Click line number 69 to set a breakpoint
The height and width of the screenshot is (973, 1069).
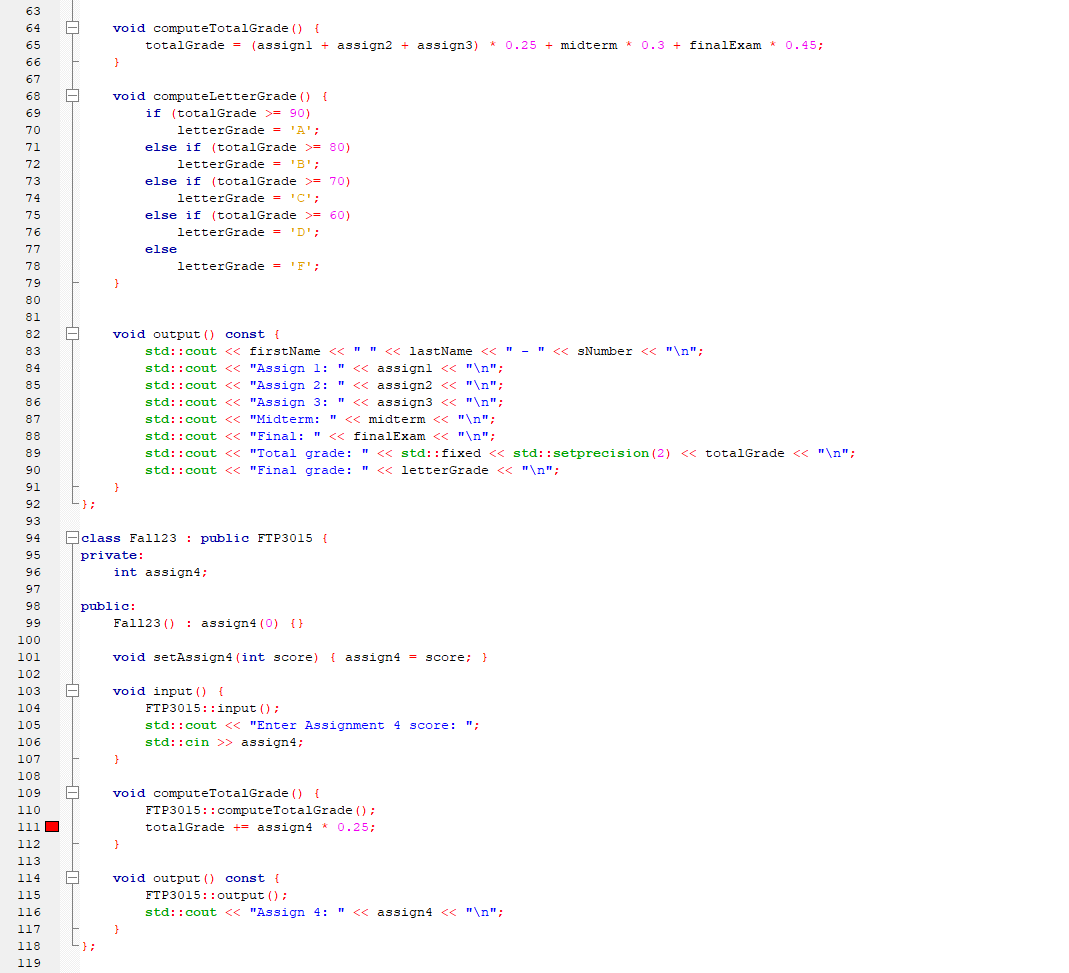click(x=33, y=113)
